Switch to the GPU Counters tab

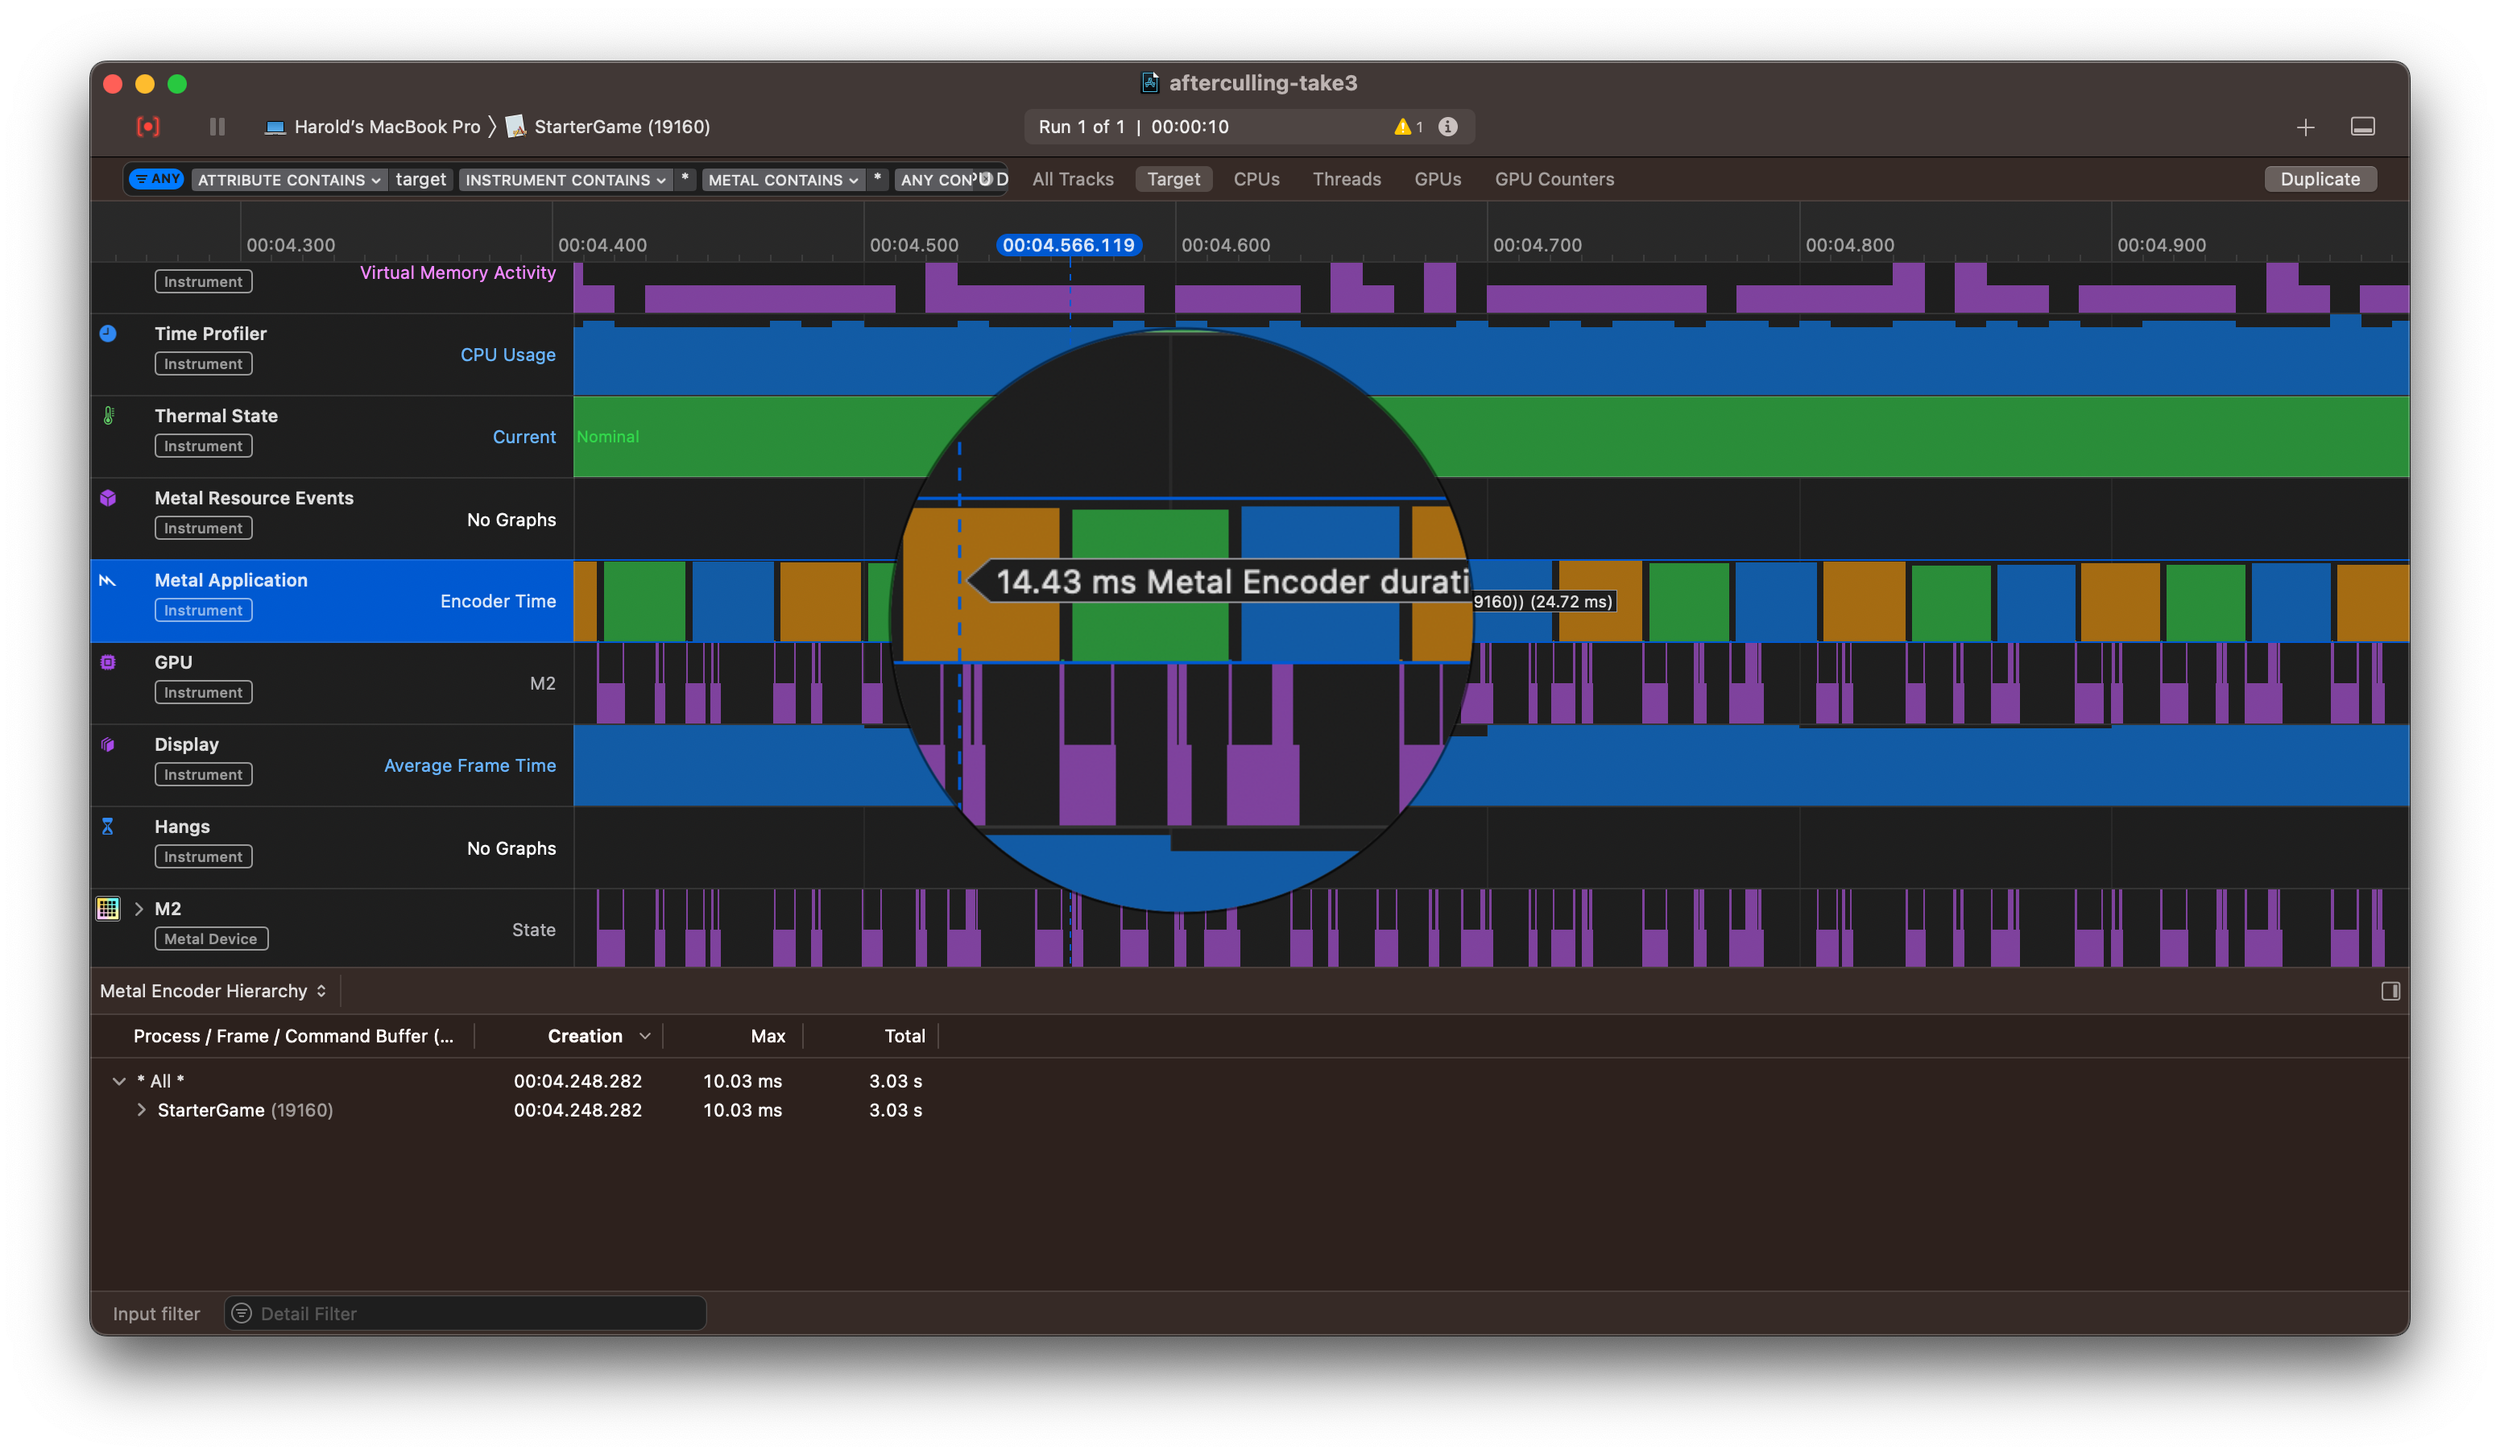(1554, 179)
